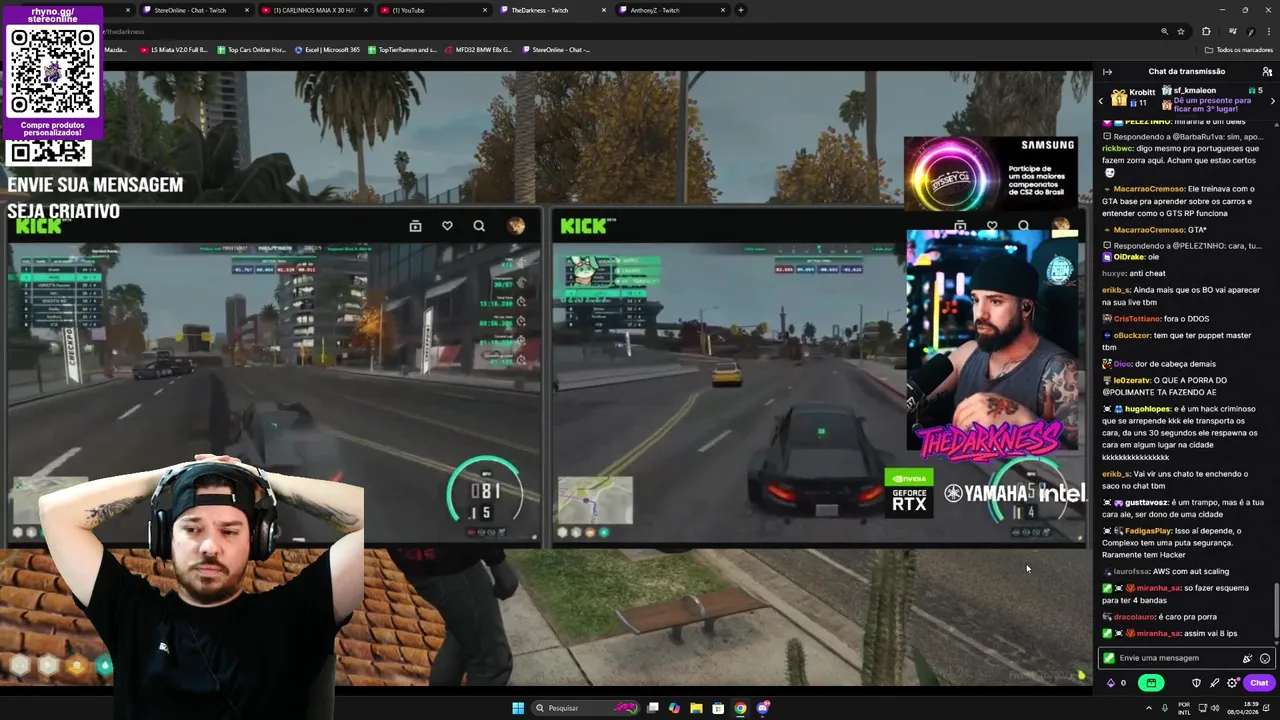Collapse the chat panel with the arrow icon
The width and height of the screenshot is (1280, 720).
1107,72
